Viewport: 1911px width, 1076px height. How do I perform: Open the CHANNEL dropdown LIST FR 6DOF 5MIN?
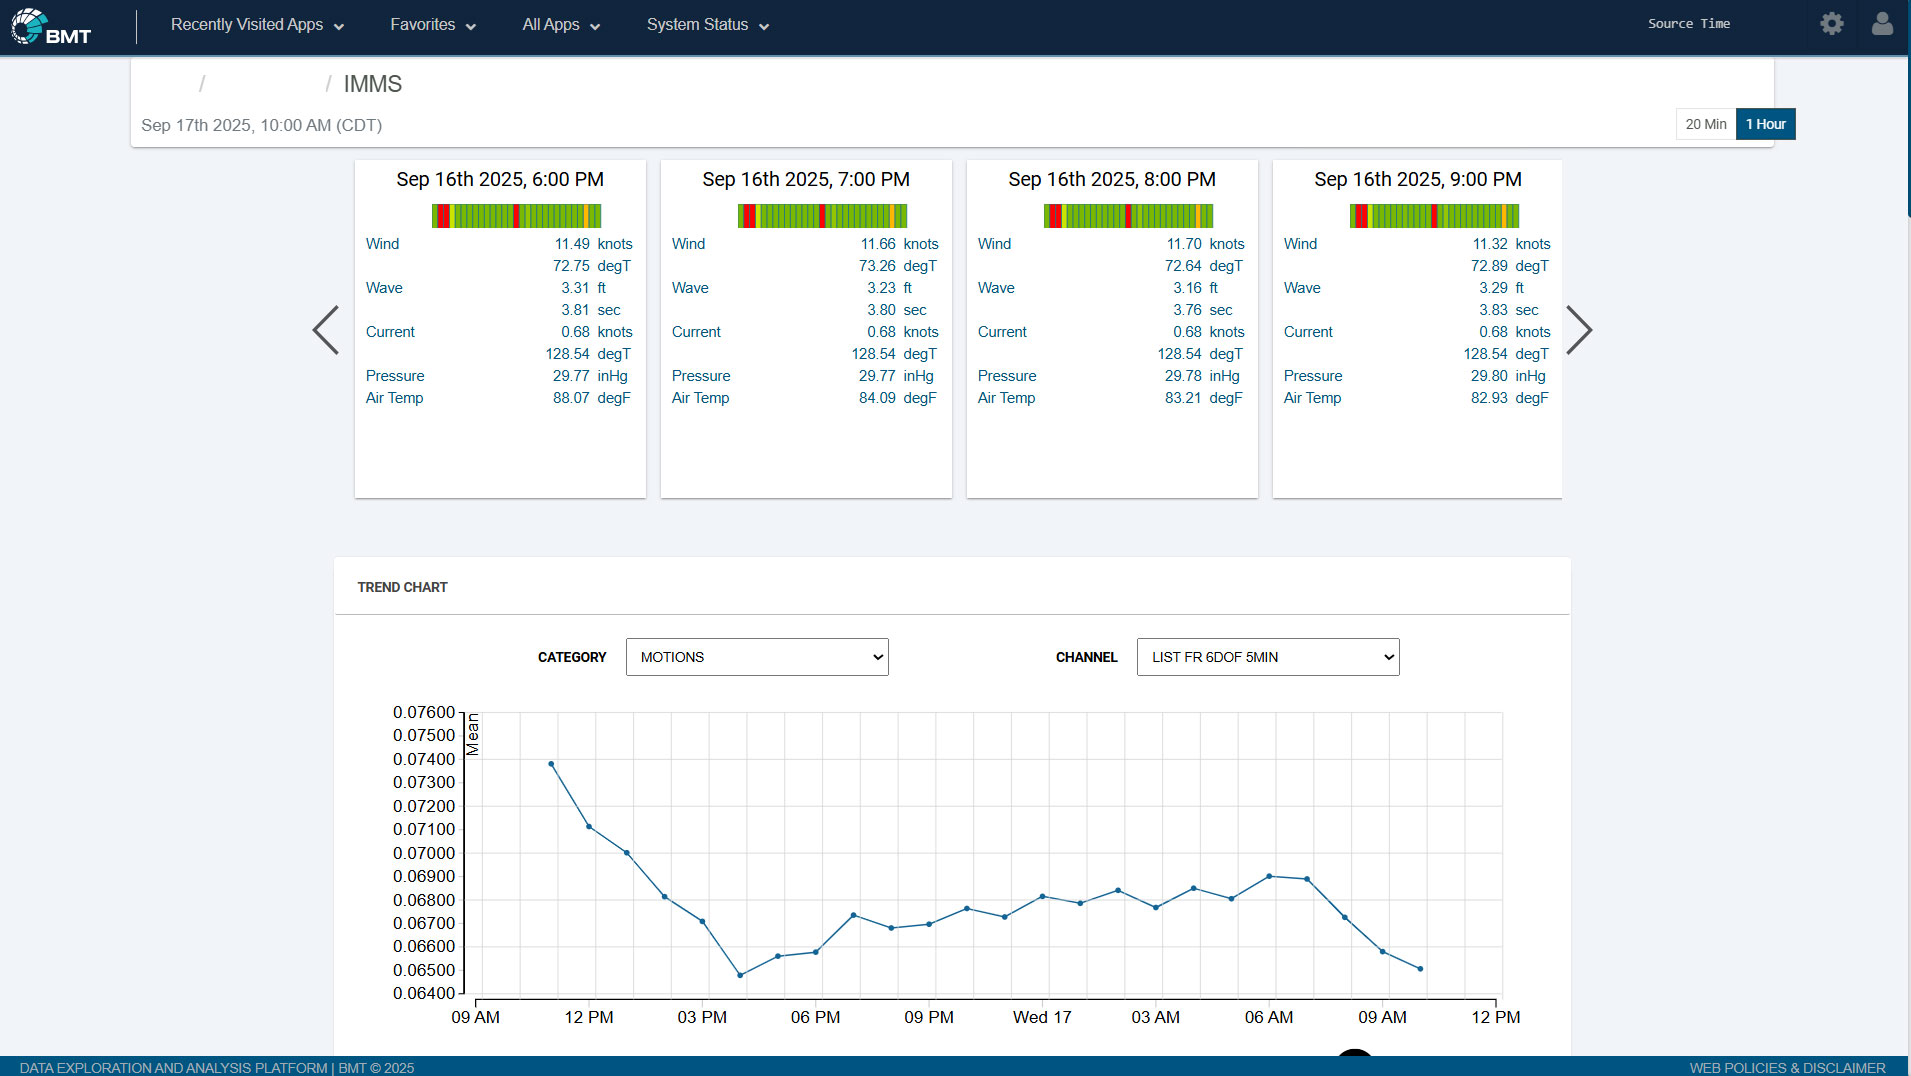[x=1267, y=657]
